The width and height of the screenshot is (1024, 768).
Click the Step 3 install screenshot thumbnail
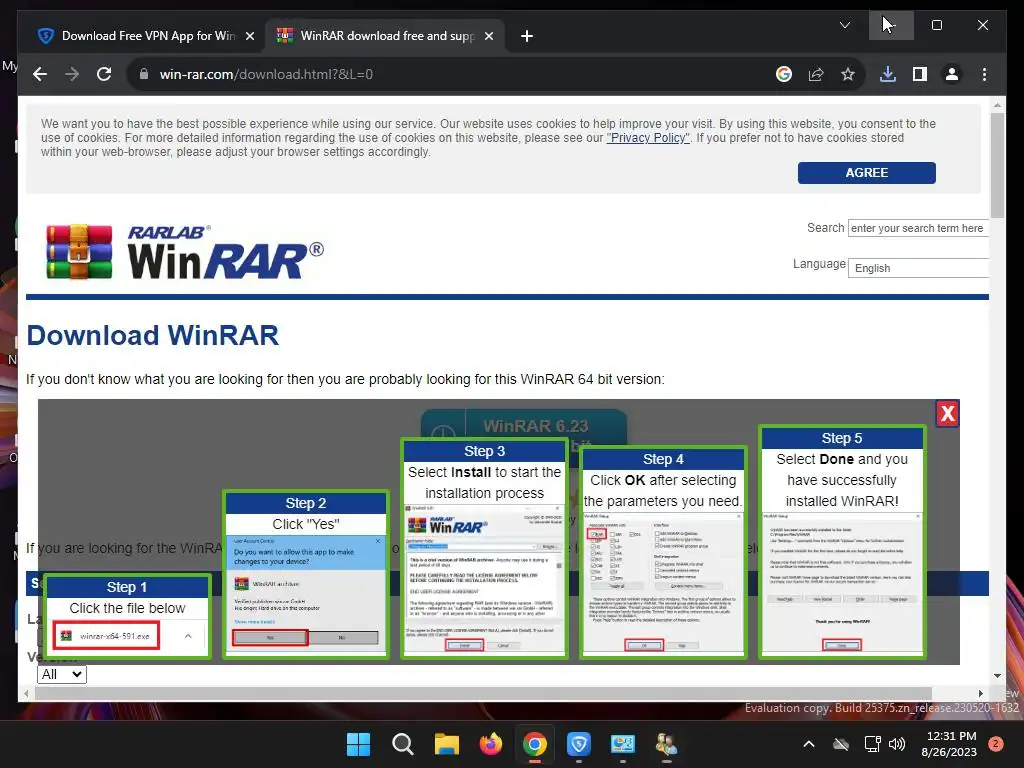pos(484,579)
